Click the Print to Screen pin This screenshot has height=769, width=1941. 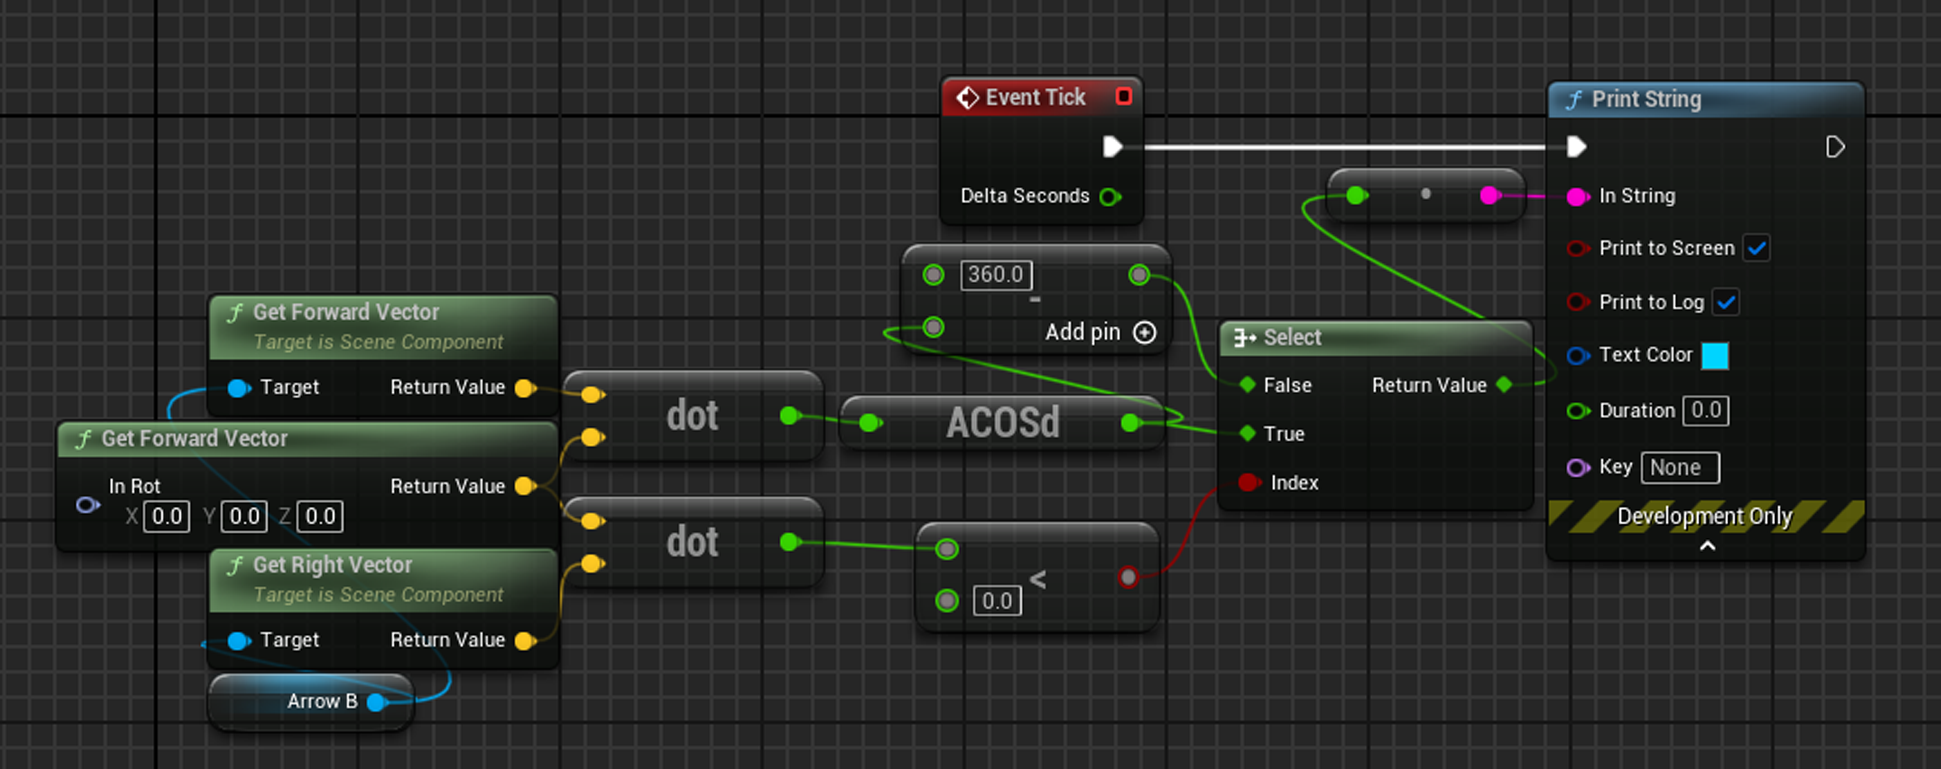click(1577, 248)
